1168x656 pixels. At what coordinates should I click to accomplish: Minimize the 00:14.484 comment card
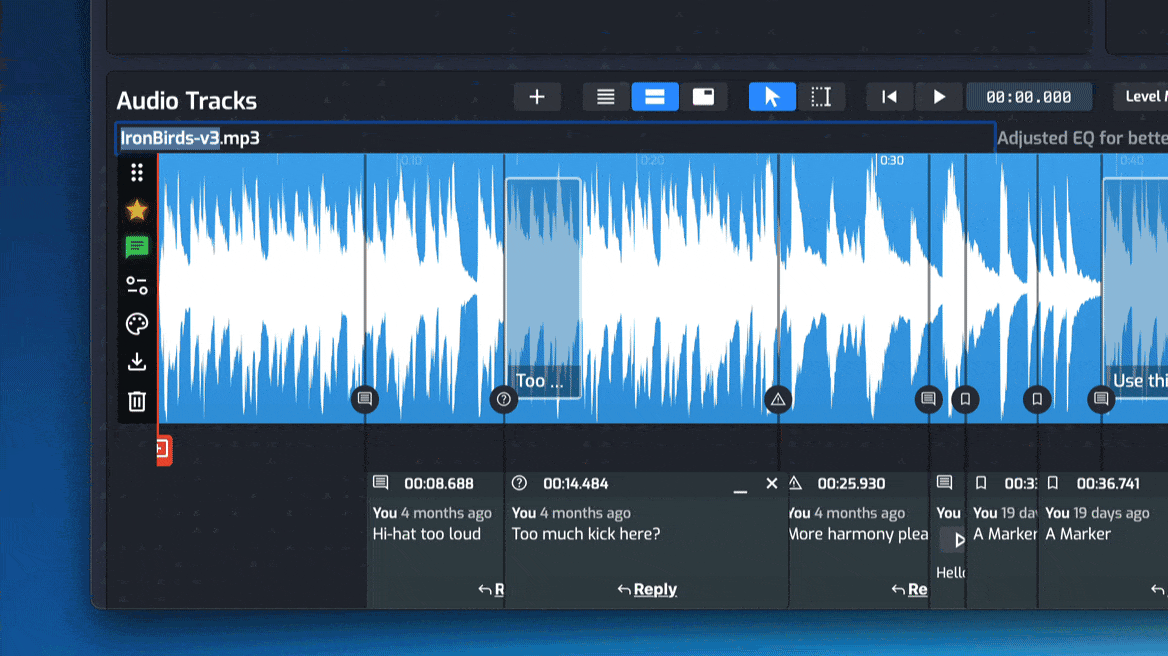pos(740,485)
